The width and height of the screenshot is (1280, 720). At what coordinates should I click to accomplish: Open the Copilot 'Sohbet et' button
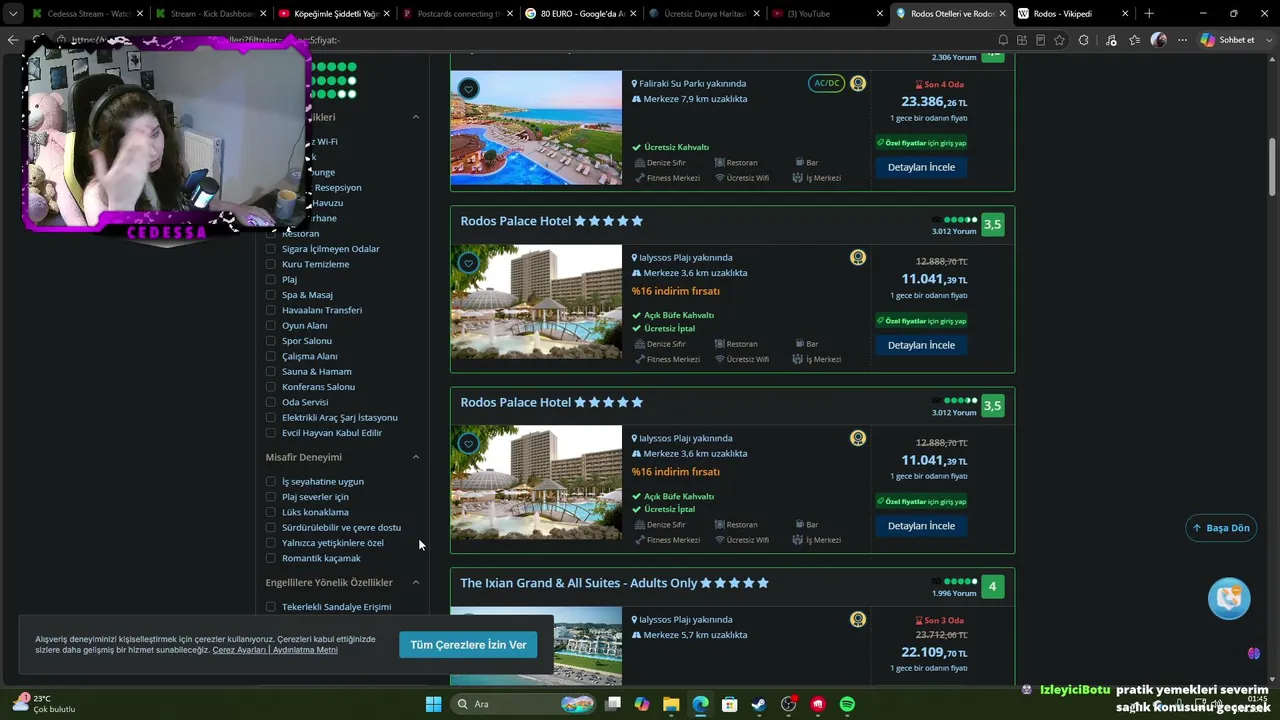point(1228,40)
